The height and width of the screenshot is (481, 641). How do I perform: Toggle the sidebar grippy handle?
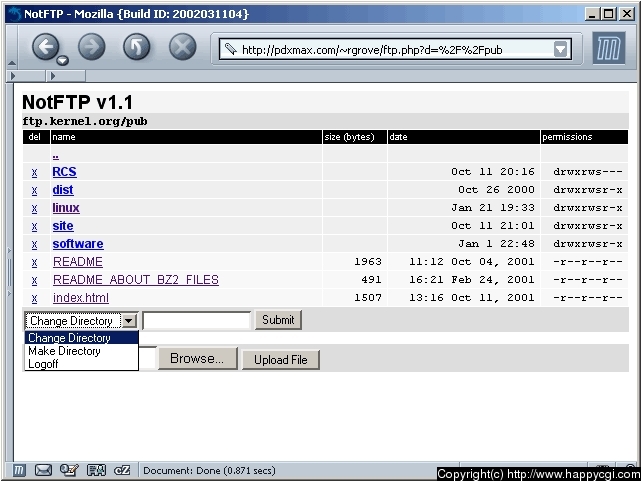click(x=9, y=272)
